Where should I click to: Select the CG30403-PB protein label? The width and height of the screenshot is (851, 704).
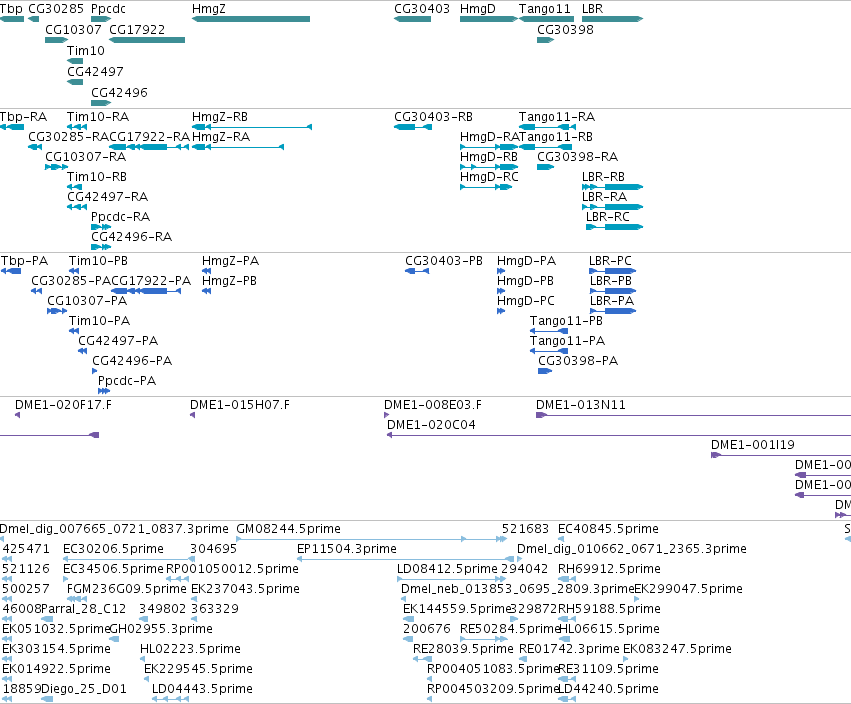click(444, 261)
